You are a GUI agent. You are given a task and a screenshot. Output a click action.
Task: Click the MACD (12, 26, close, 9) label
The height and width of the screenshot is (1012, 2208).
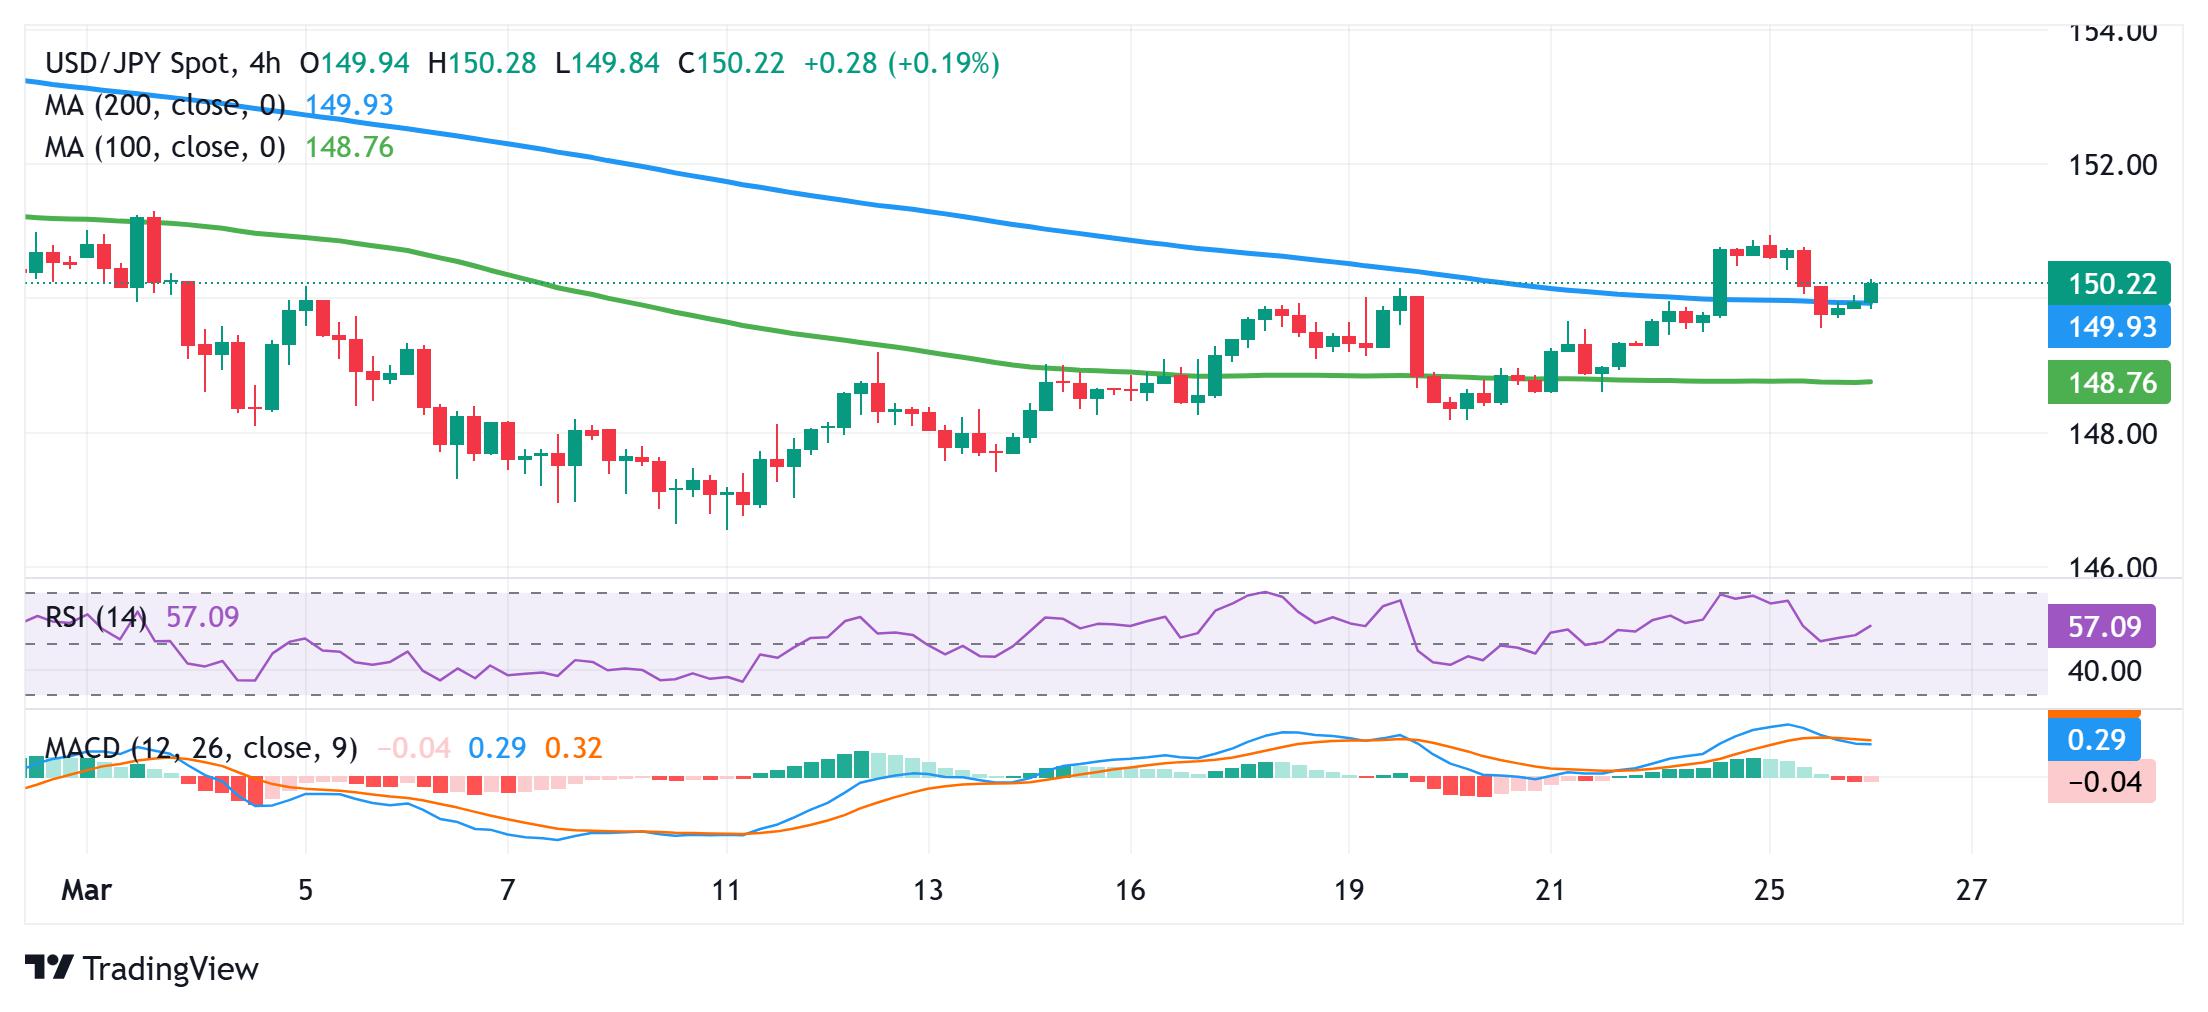click(201, 748)
